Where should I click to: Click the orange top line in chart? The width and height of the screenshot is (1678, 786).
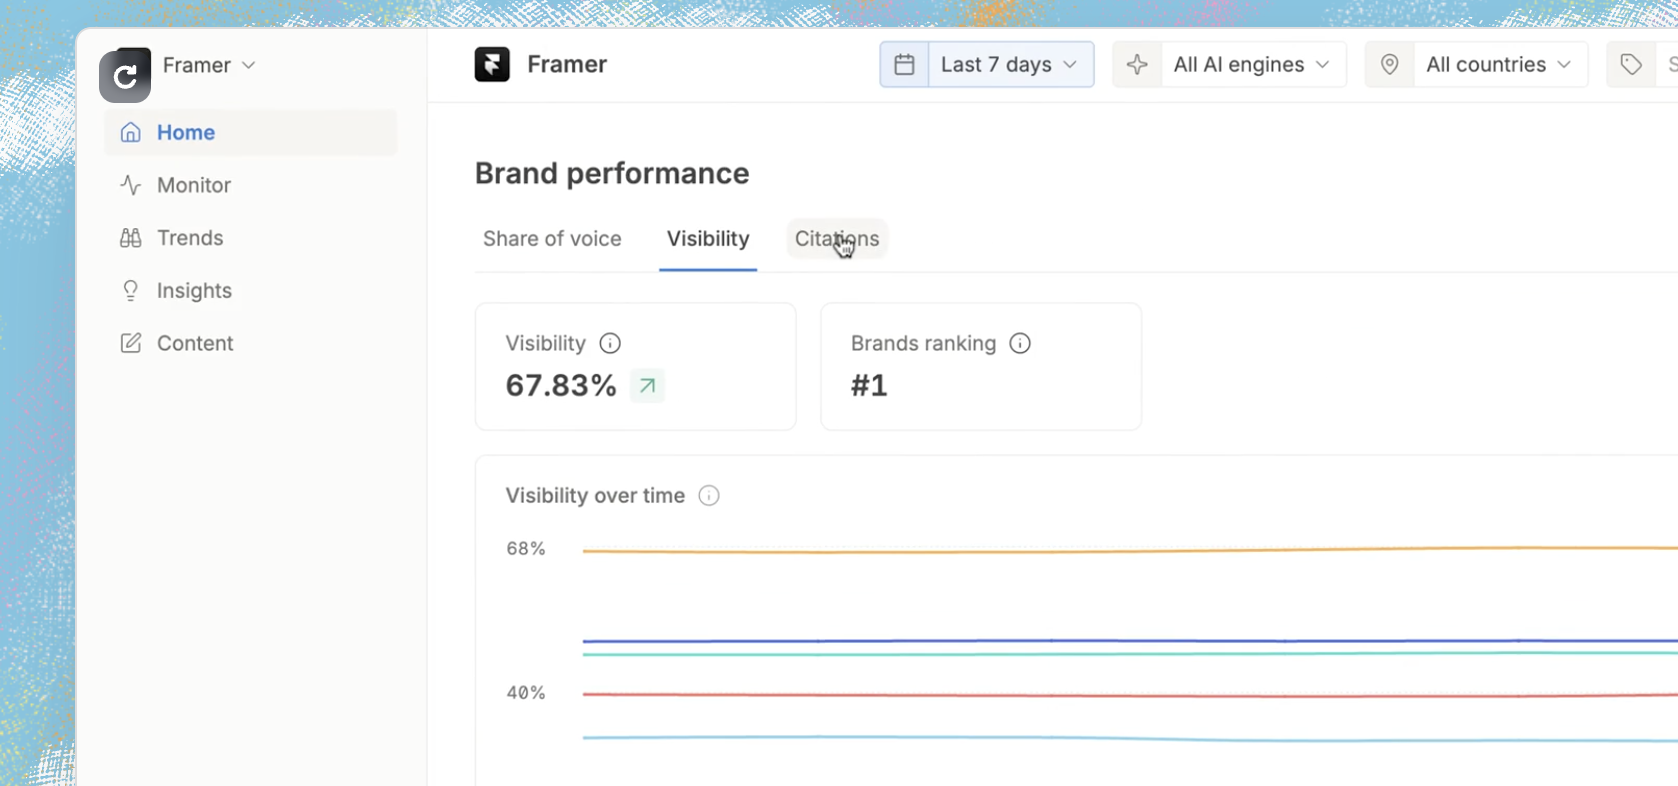[x=1130, y=551]
